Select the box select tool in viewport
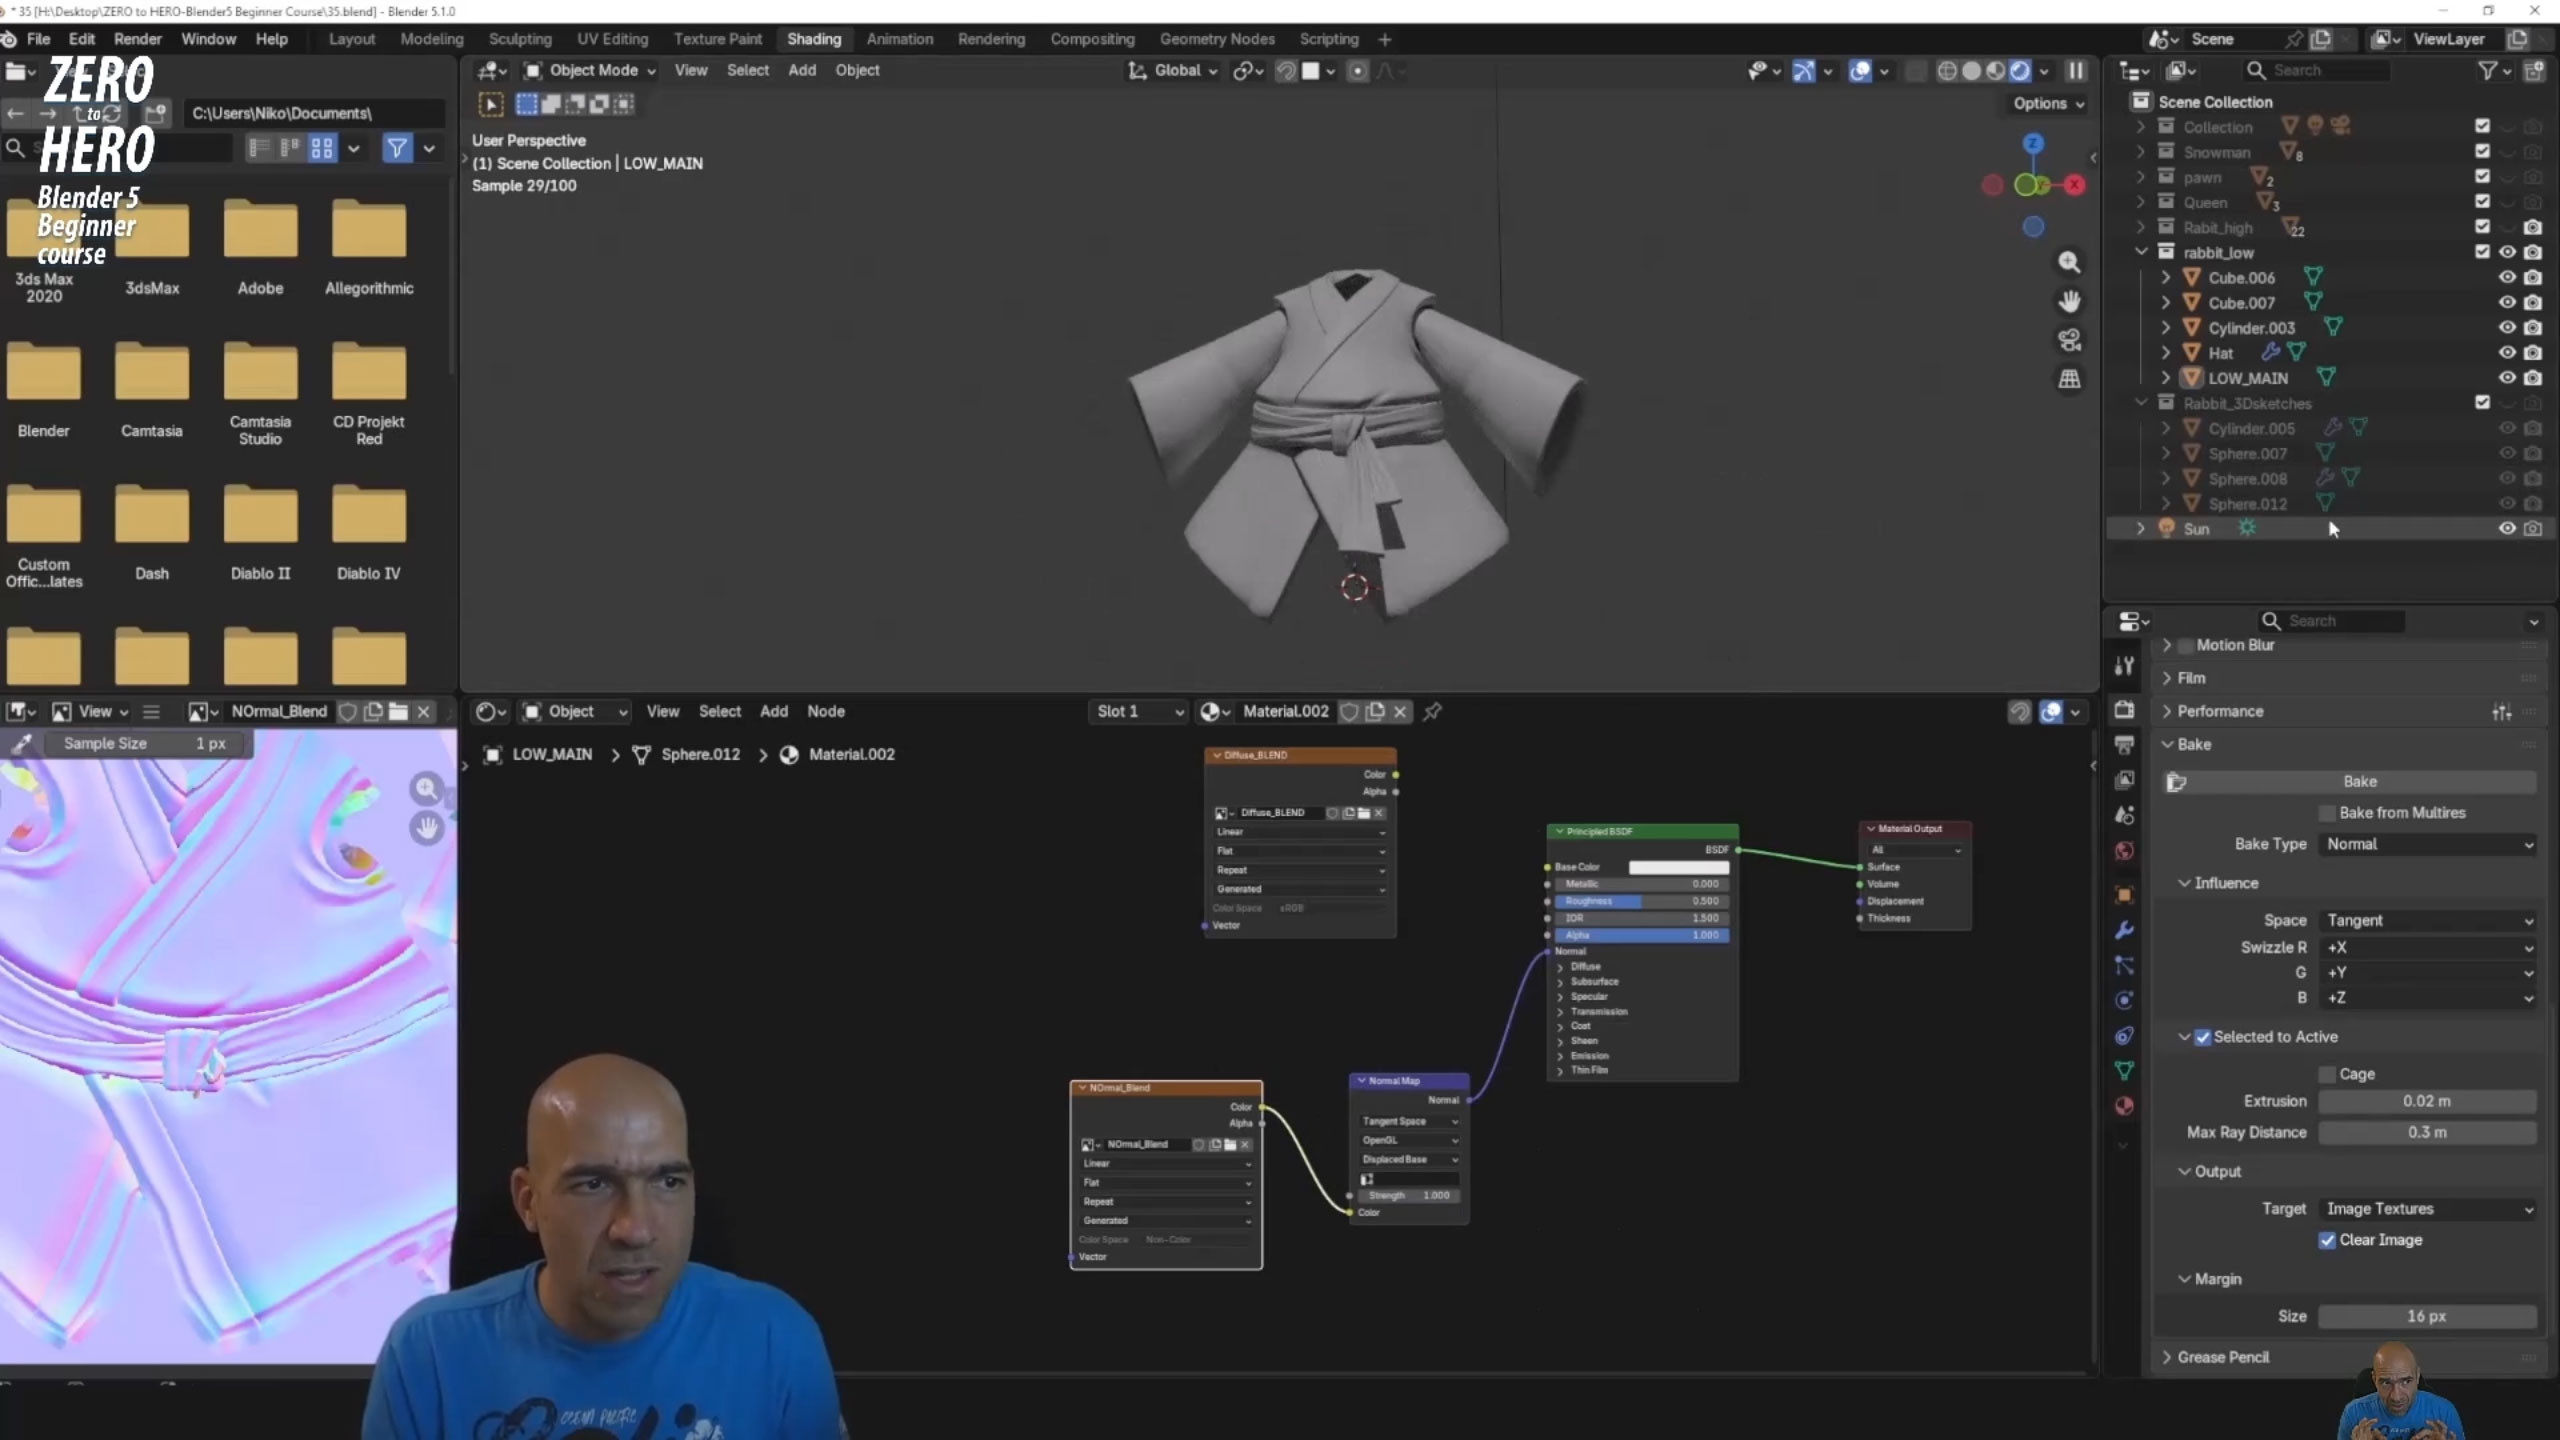The width and height of the screenshot is (2560, 1440). tap(526, 104)
